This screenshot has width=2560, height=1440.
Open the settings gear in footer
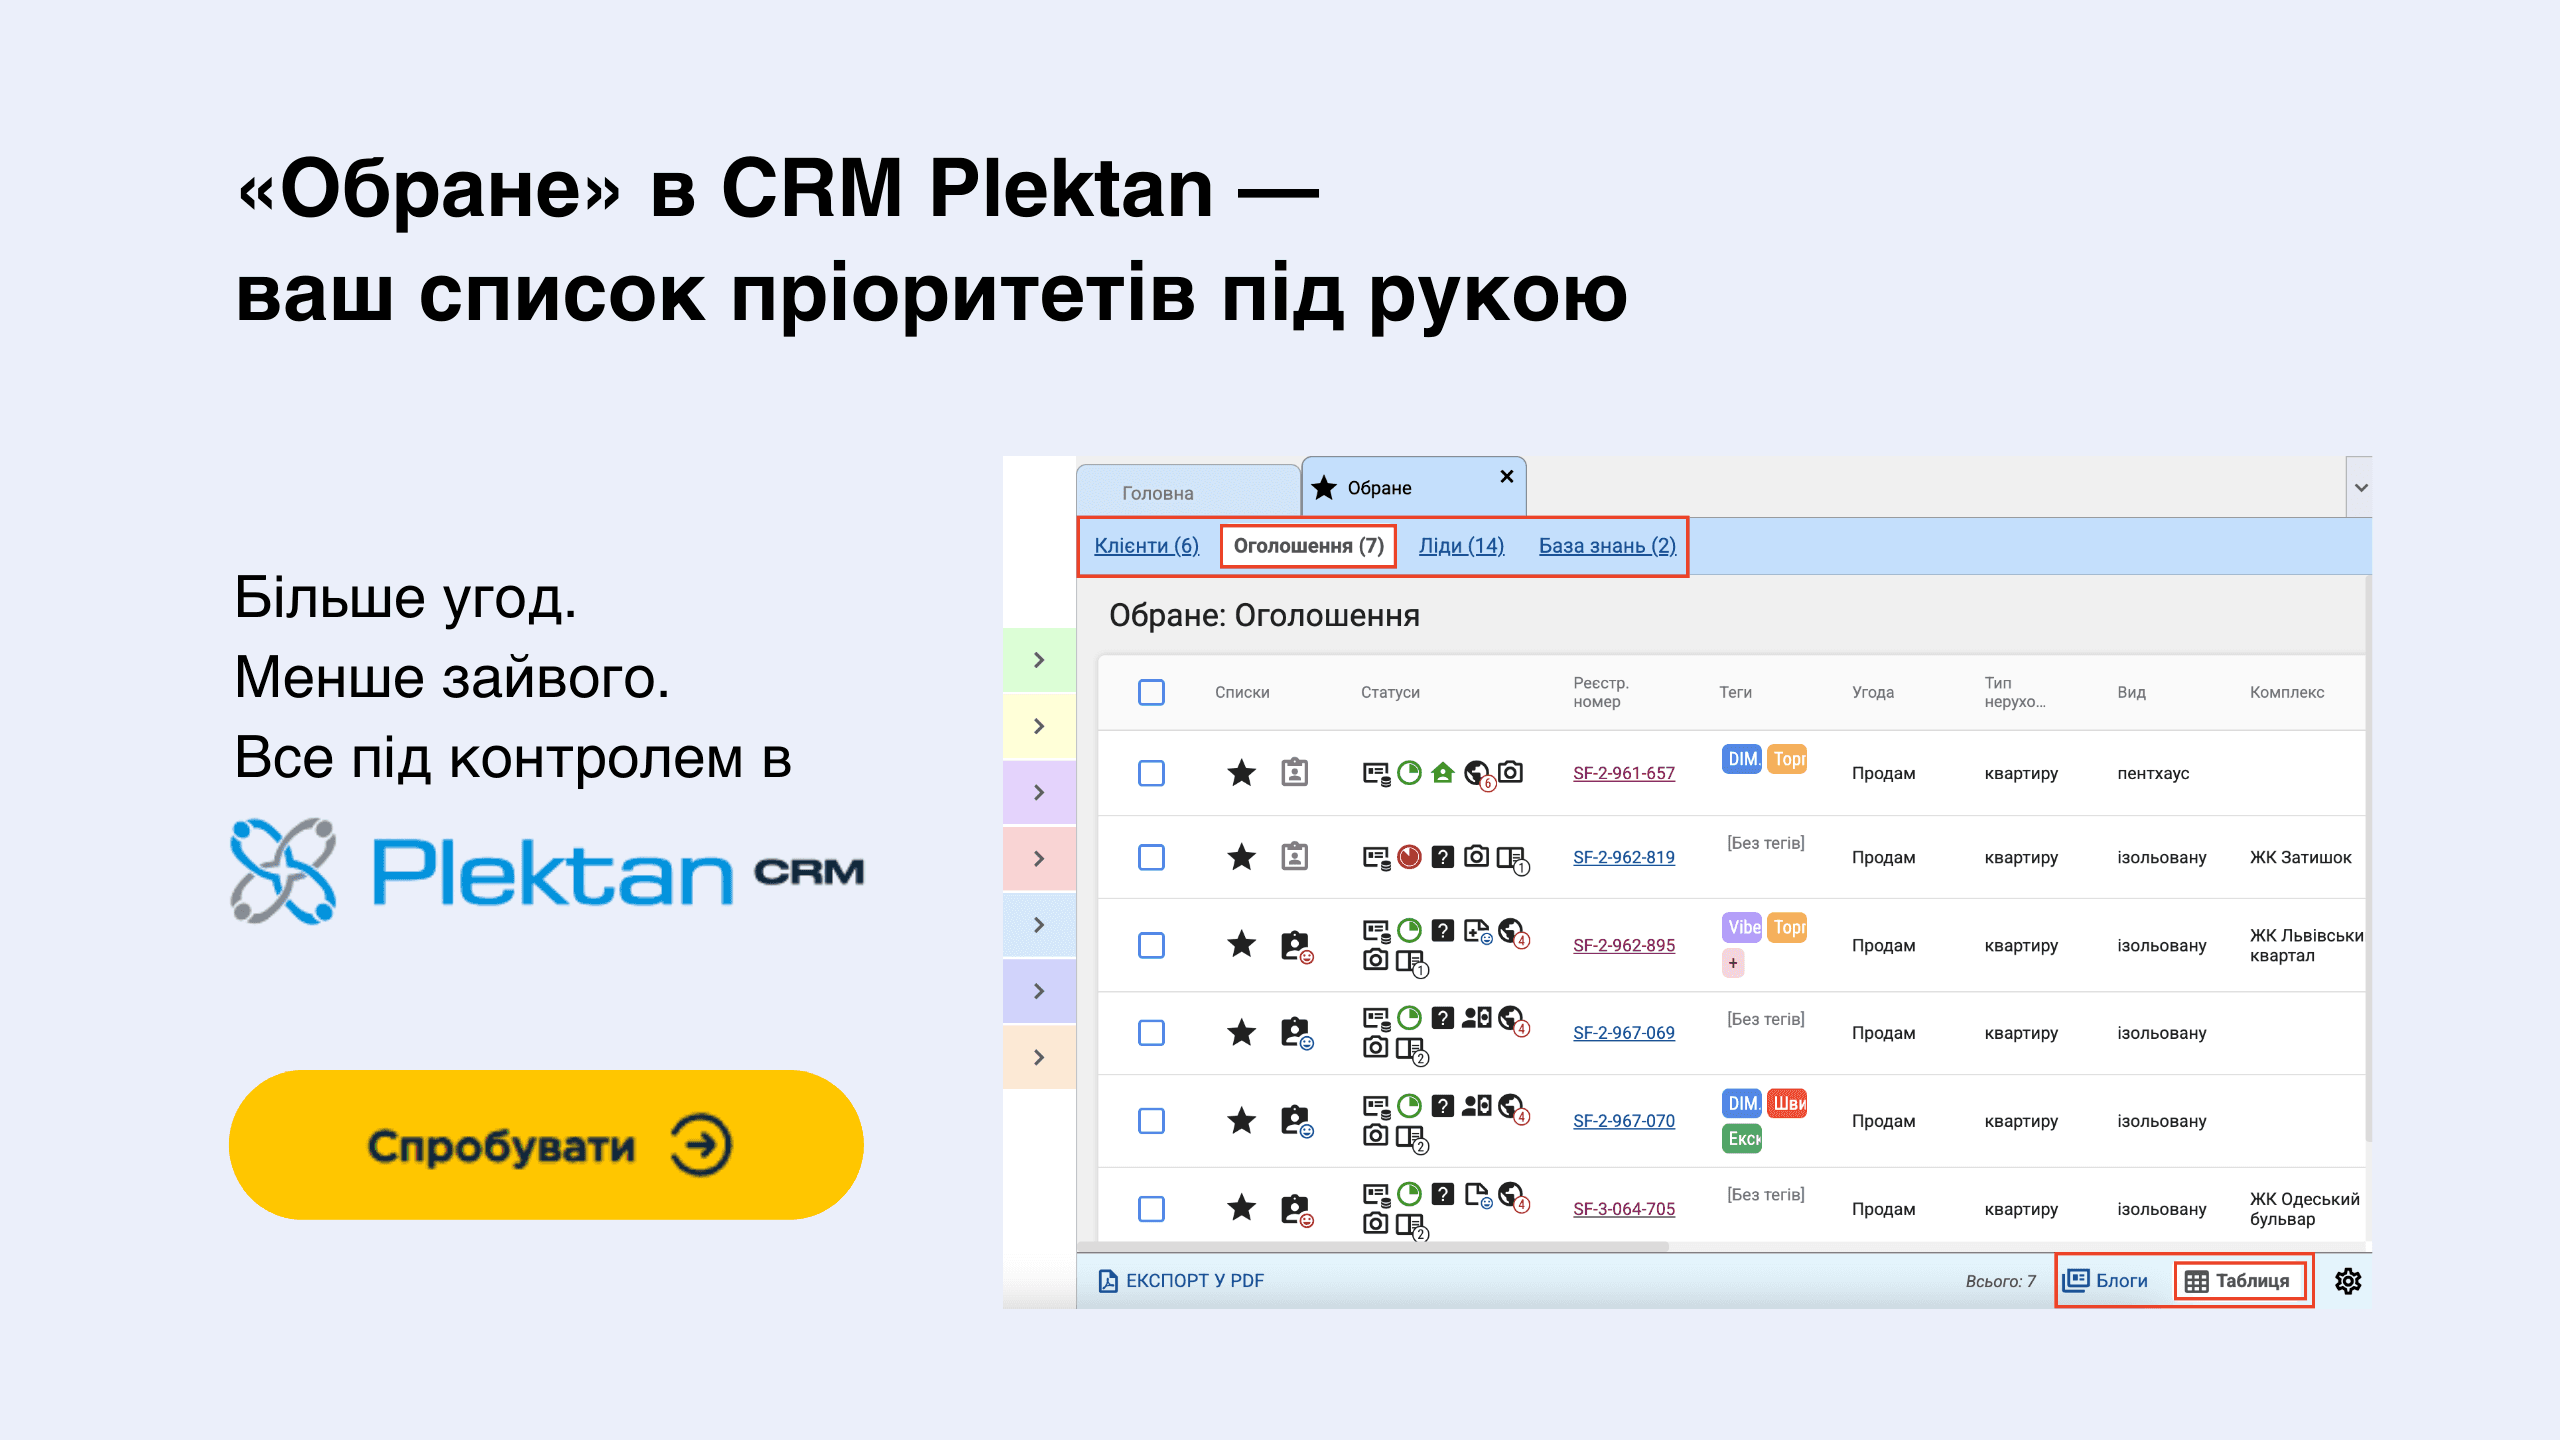point(2347,1281)
